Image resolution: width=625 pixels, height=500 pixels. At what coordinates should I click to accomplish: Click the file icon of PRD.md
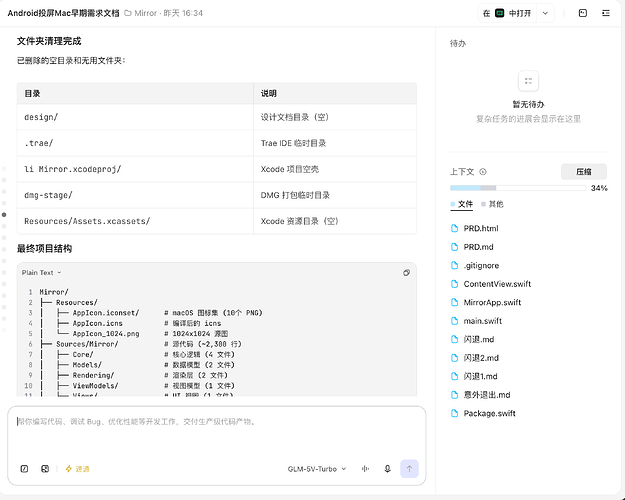coord(454,247)
